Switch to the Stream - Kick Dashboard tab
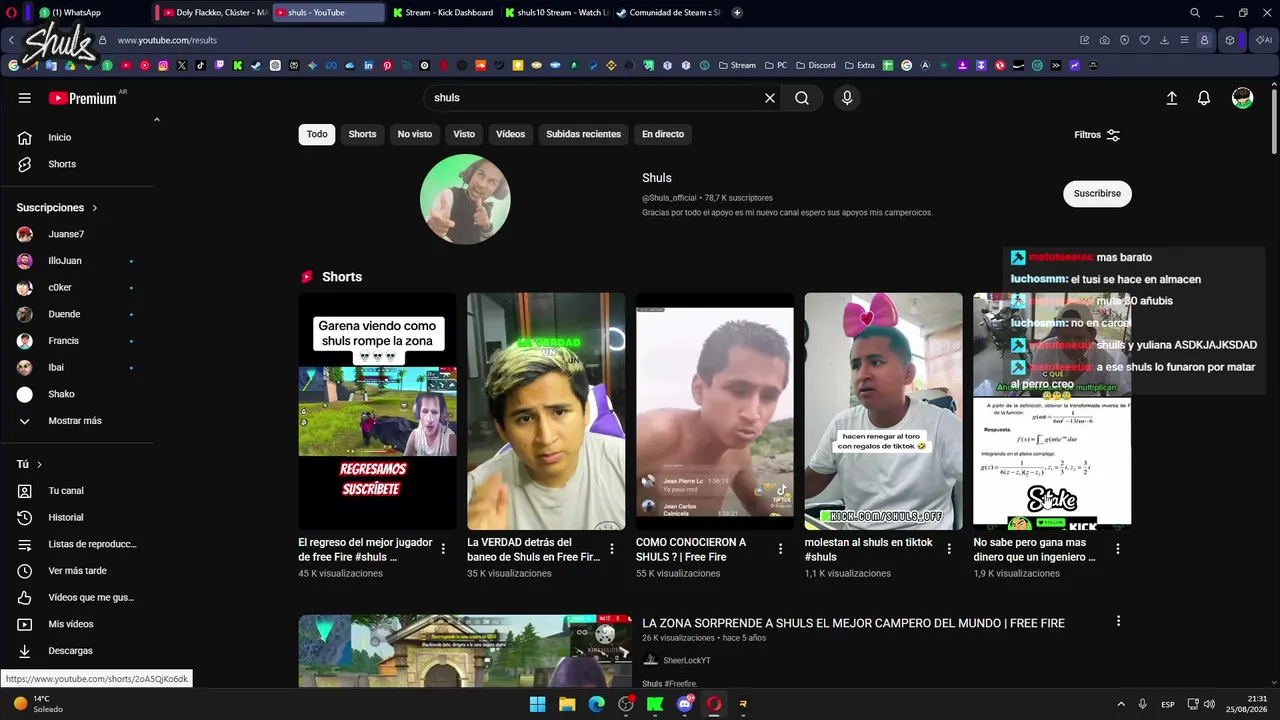This screenshot has width=1280, height=720. click(444, 13)
